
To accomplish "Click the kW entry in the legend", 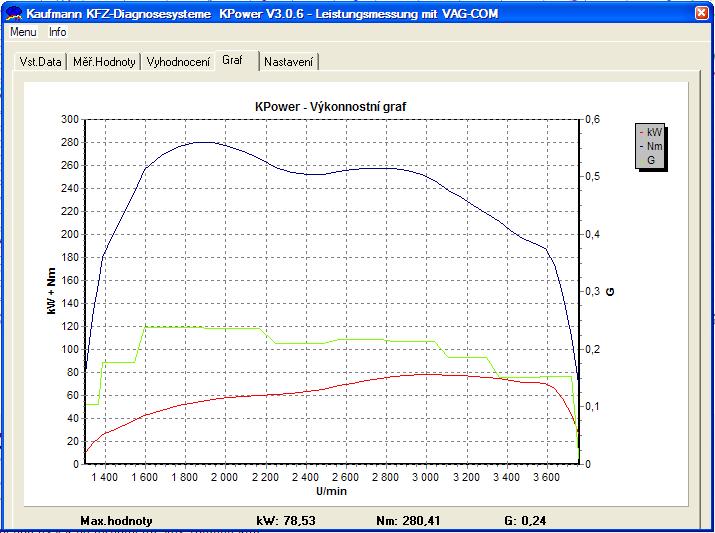I will coord(653,132).
